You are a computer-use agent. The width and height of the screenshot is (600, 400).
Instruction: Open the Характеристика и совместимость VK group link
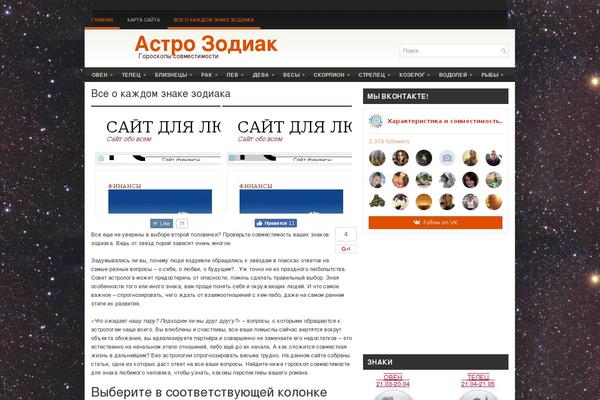click(x=445, y=121)
